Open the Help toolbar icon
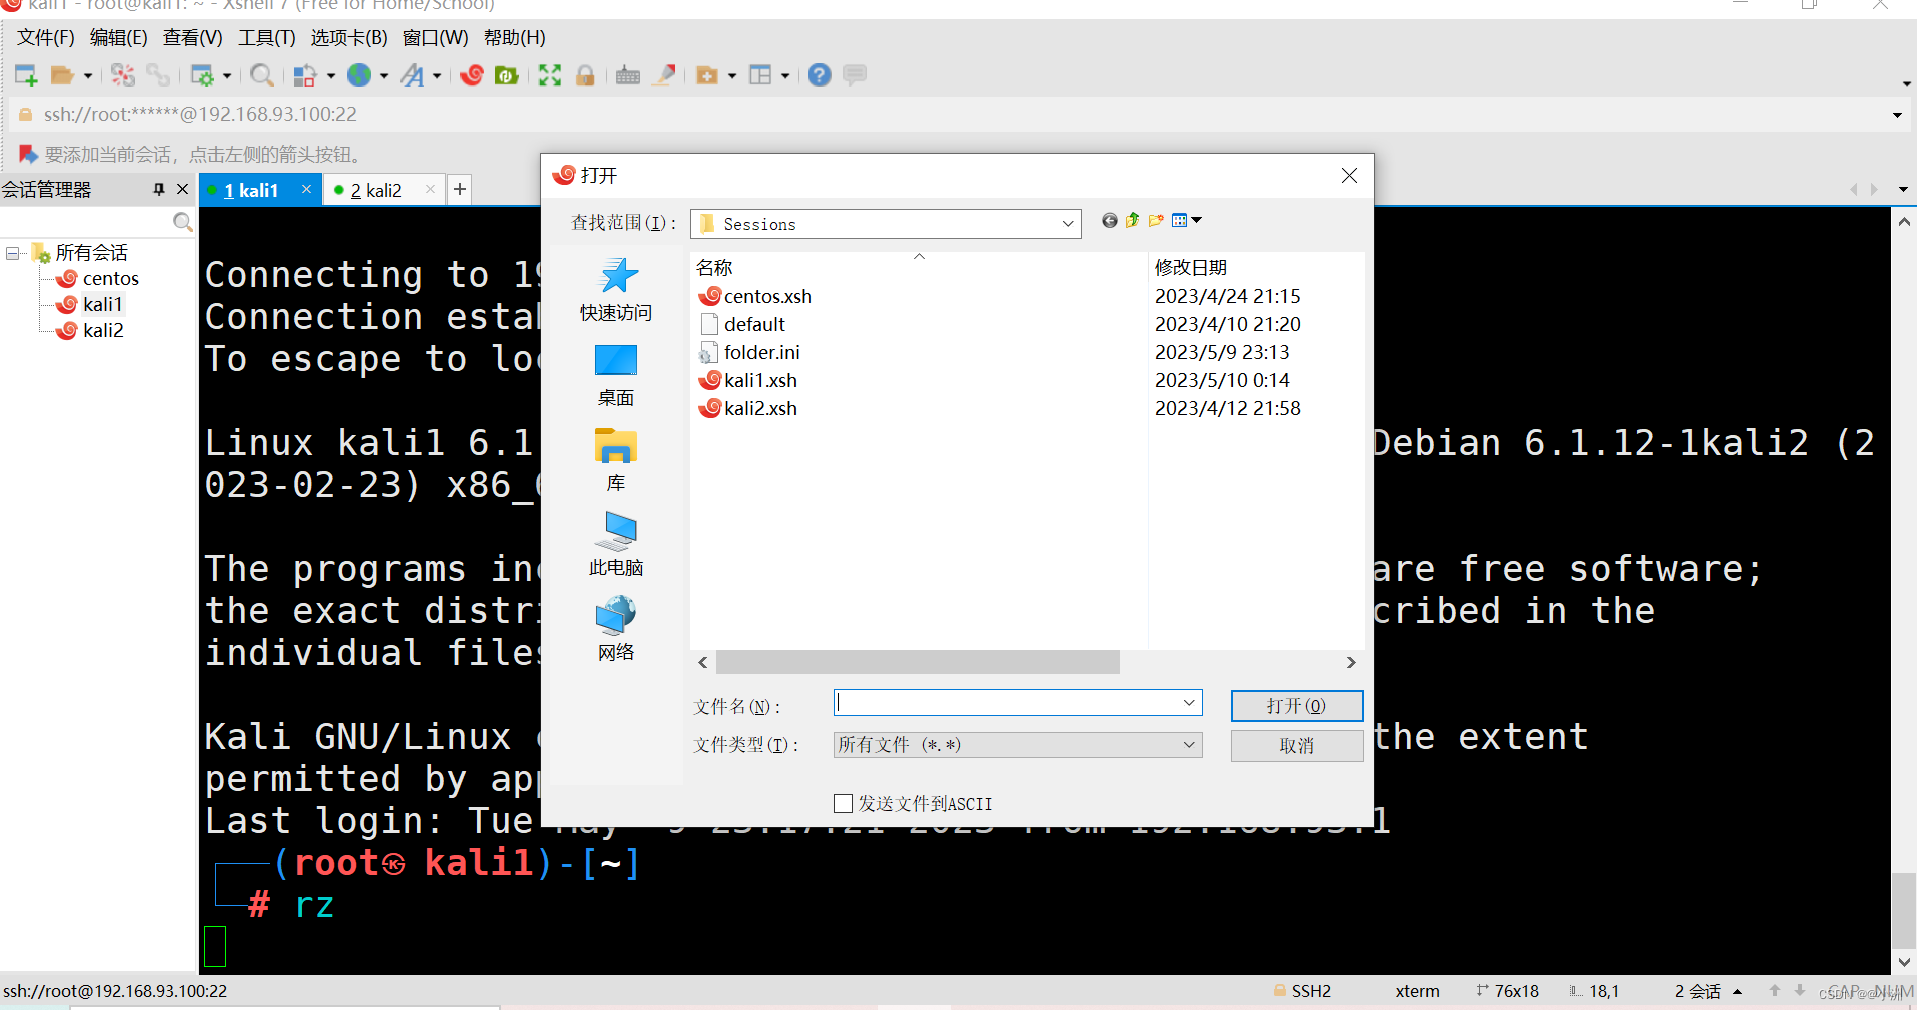This screenshot has height=1010, width=1917. tap(819, 74)
